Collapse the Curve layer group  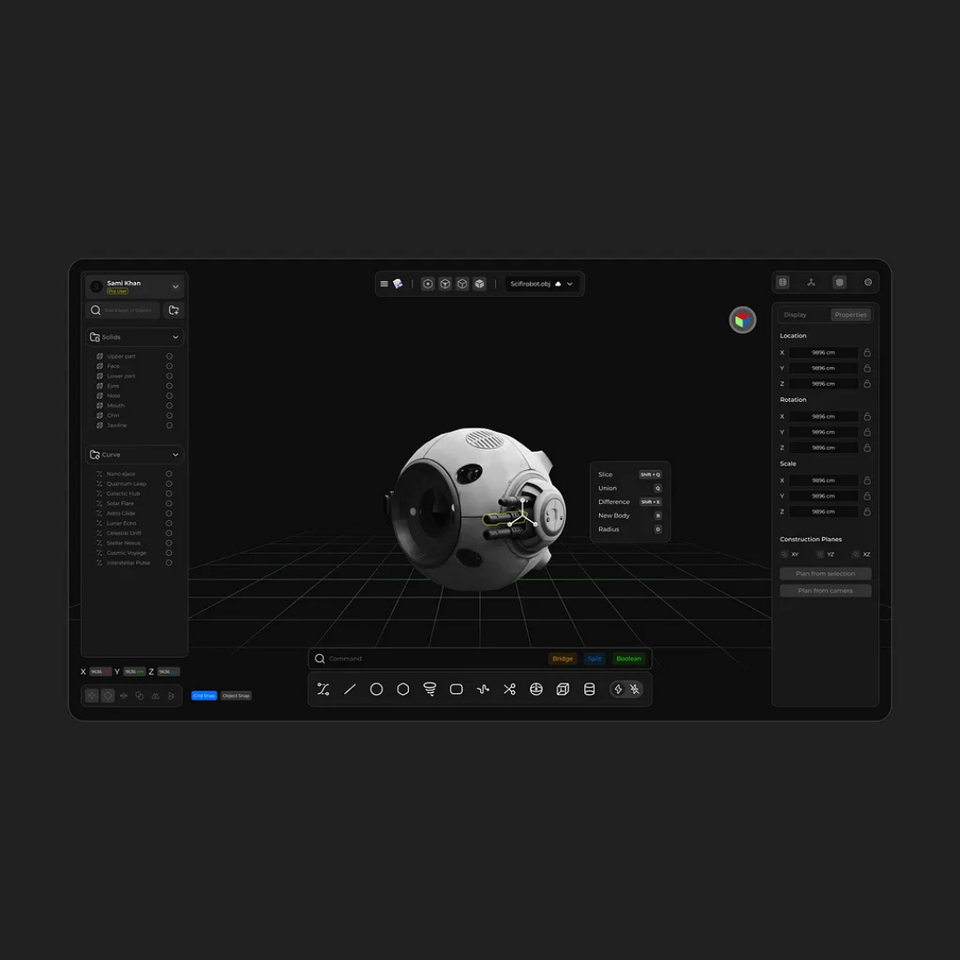(x=175, y=454)
